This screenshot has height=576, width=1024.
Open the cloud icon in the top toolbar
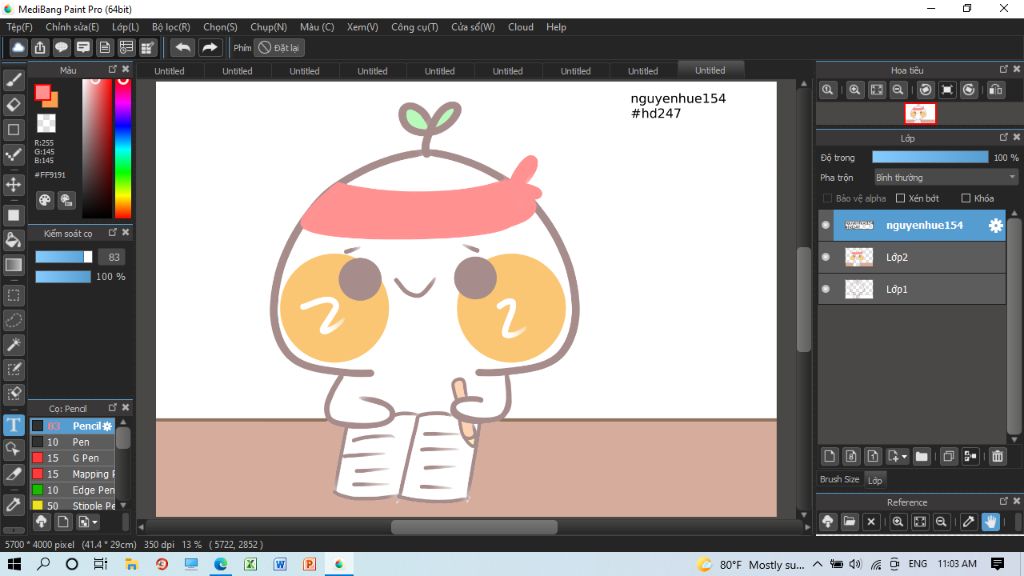[x=18, y=48]
